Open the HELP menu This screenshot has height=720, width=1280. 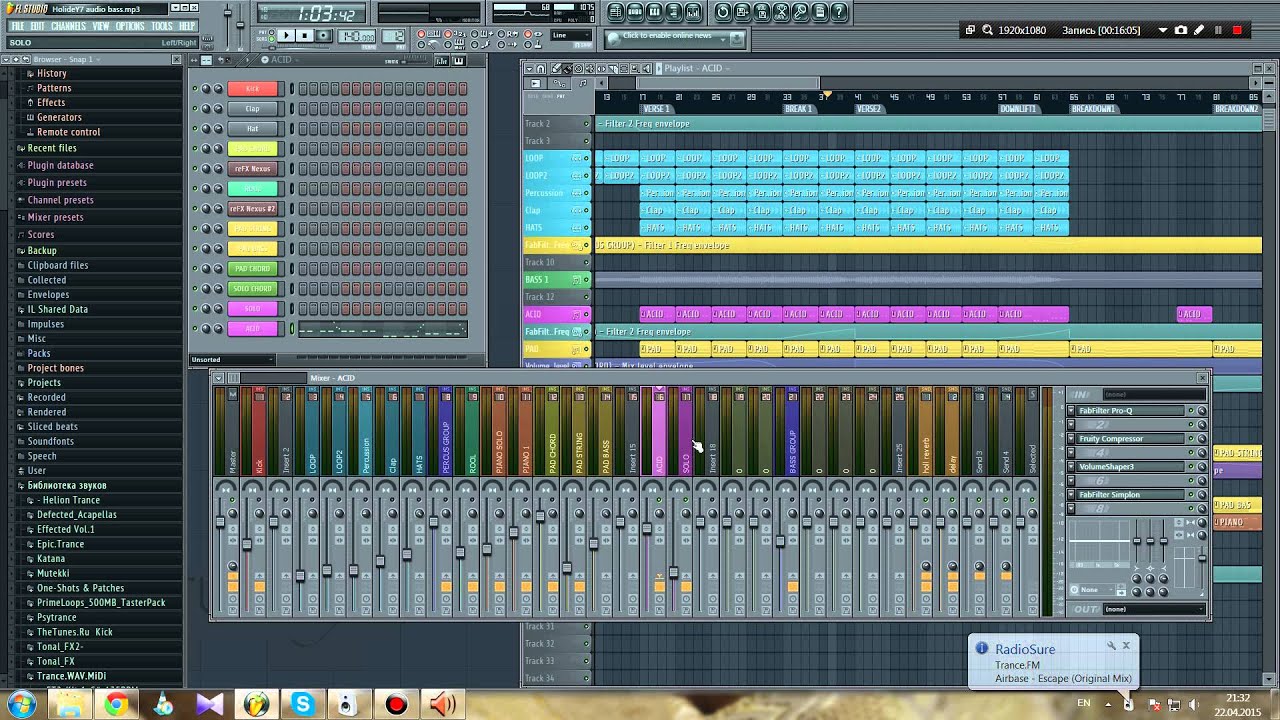187,26
